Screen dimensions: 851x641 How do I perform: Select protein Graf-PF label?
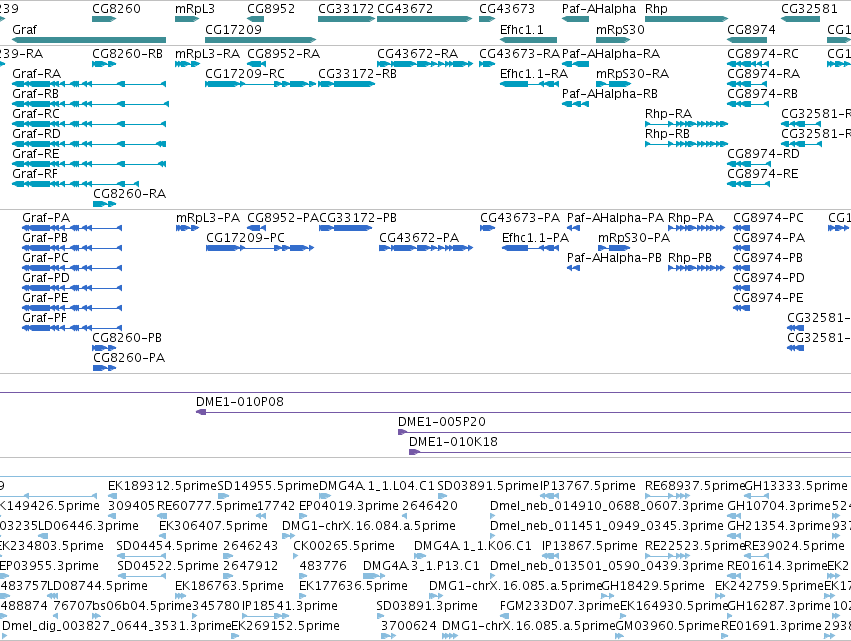click(45, 318)
